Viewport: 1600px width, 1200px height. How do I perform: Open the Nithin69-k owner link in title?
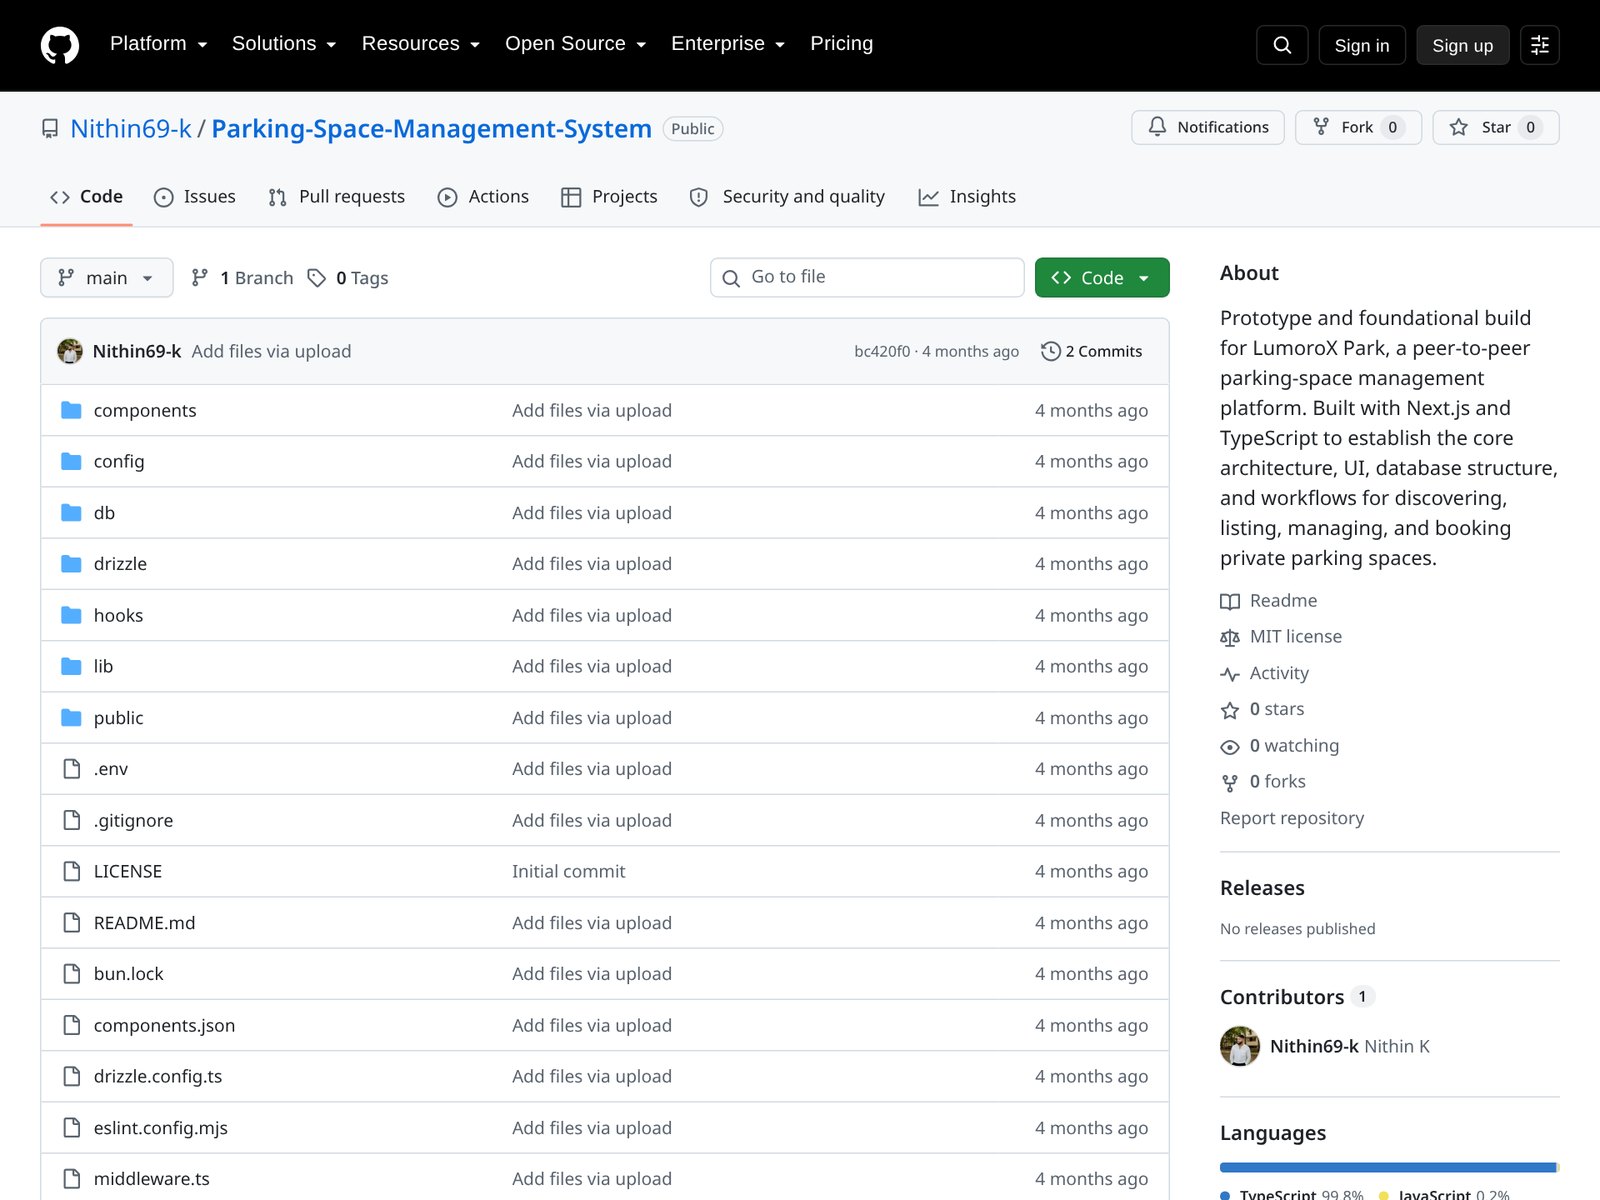131,129
